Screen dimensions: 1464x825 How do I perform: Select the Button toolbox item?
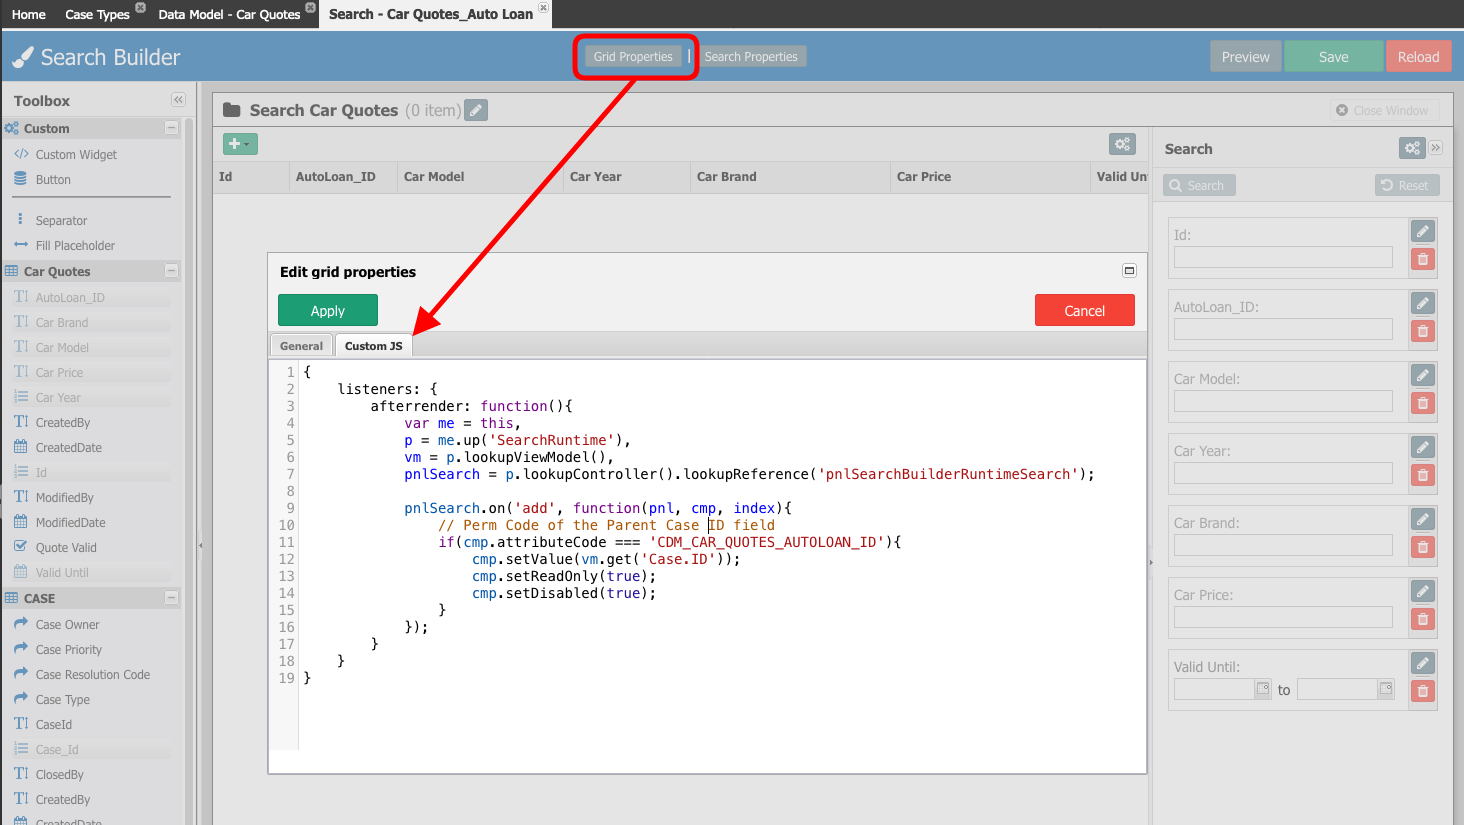[53, 180]
